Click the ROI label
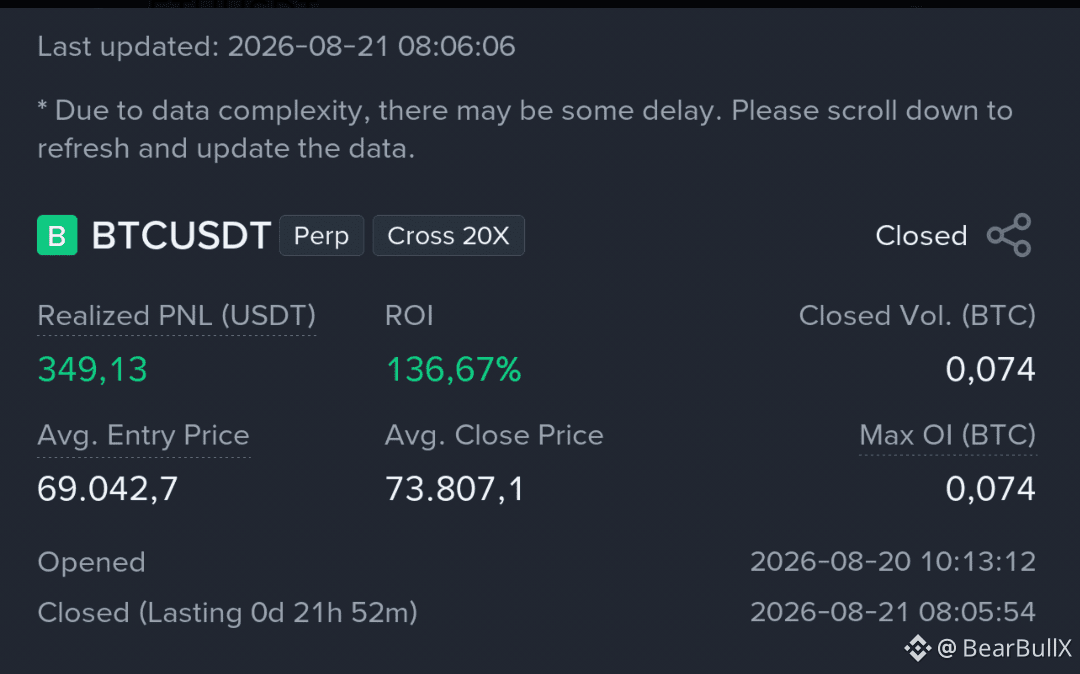The width and height of the screenshot is (1080, 674). (x=409, y=316)
